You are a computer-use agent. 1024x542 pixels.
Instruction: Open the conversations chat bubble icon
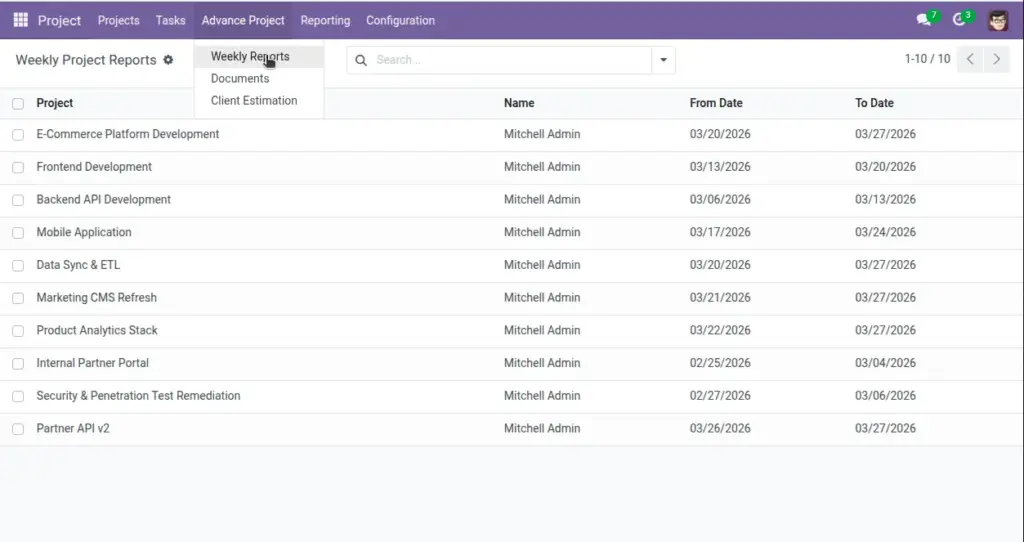pos(923,20)
